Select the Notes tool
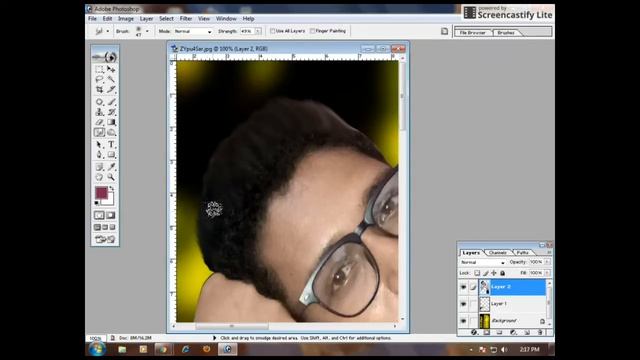The width and height of the screenshot is (640, 360). click(99, 167)
